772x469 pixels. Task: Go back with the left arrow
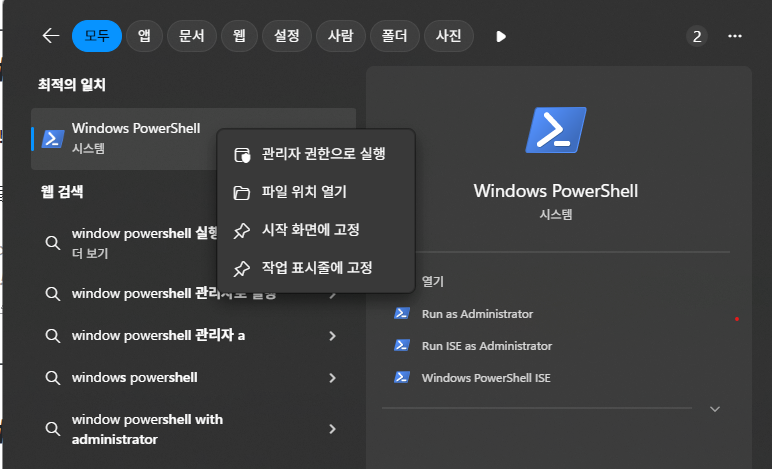tap(51, 36)
